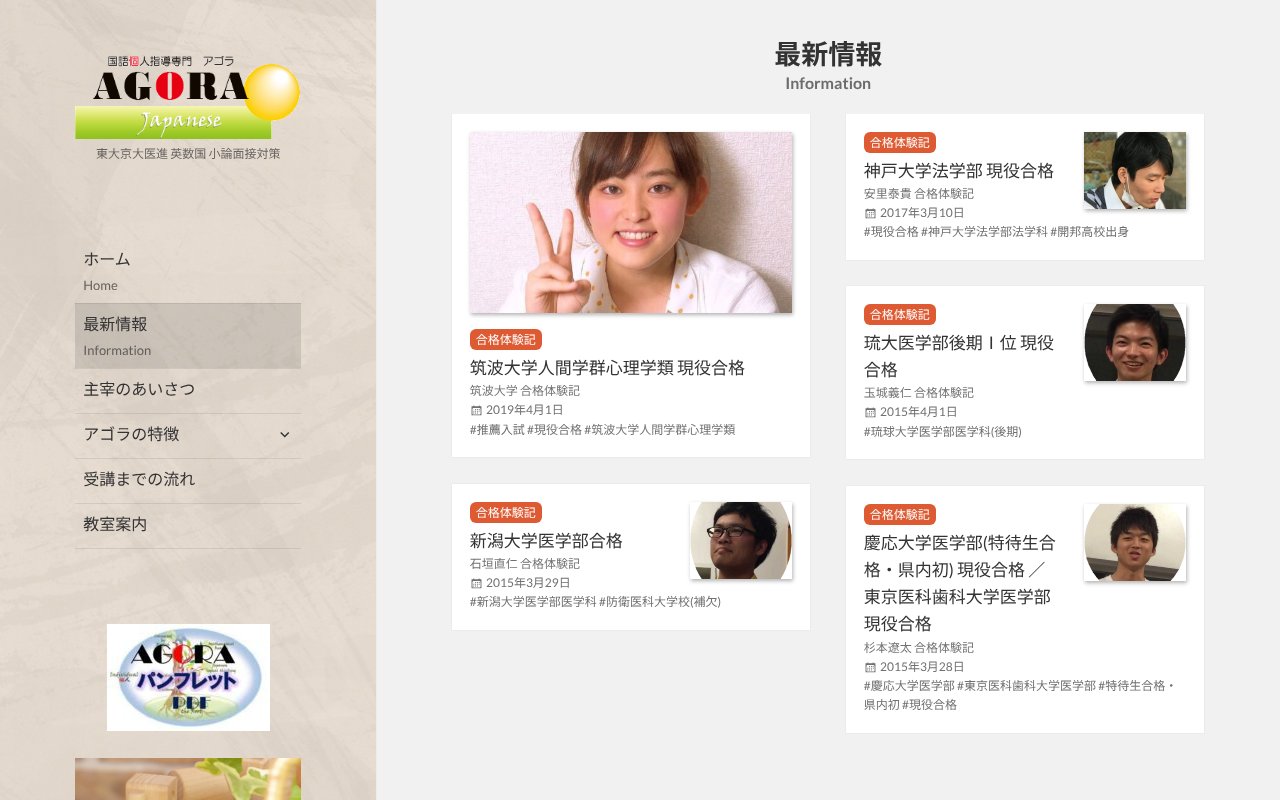Click the 合格体験記 badge on the 神戸大学 card
The image size is (1280, 800).
(899, 143)
